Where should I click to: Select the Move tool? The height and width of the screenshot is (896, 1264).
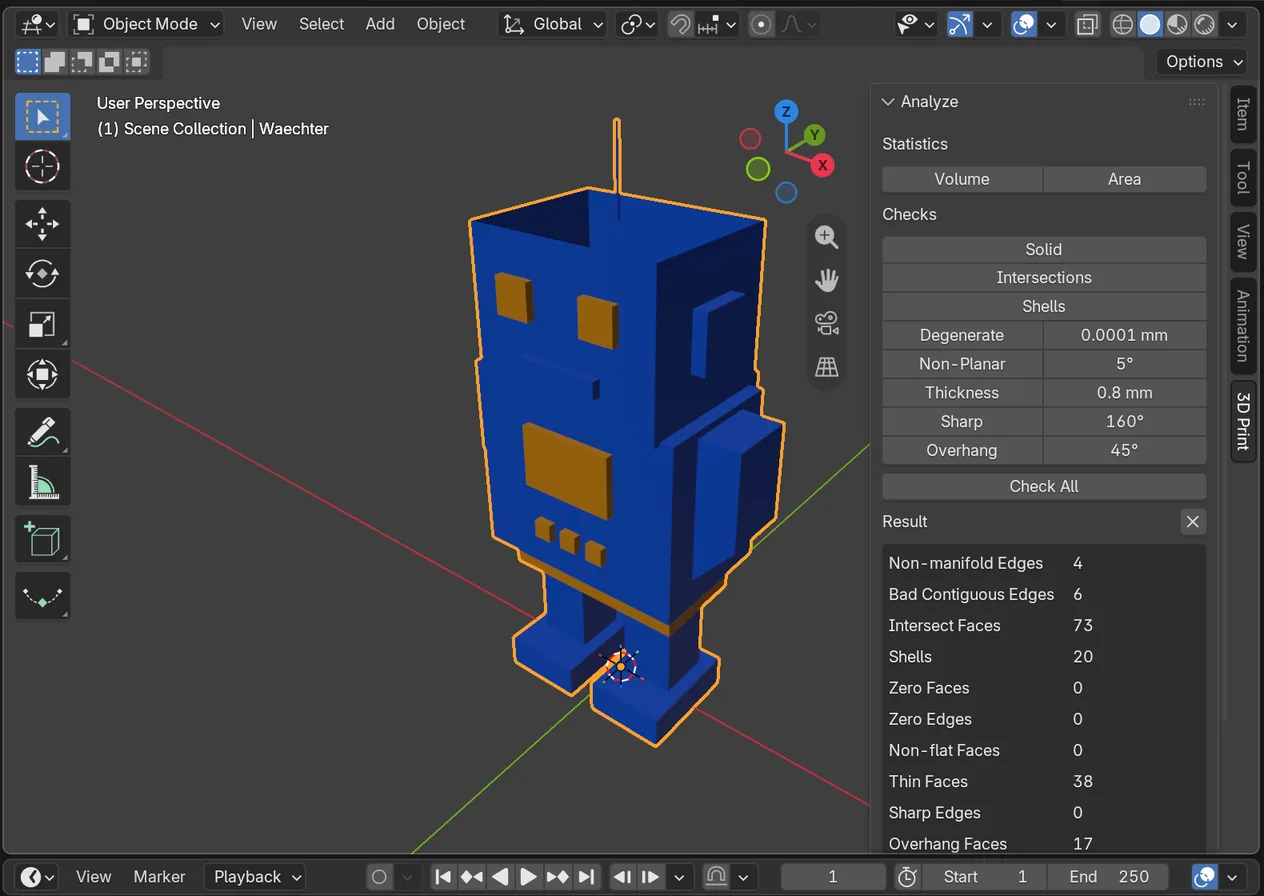pos(42,224)
